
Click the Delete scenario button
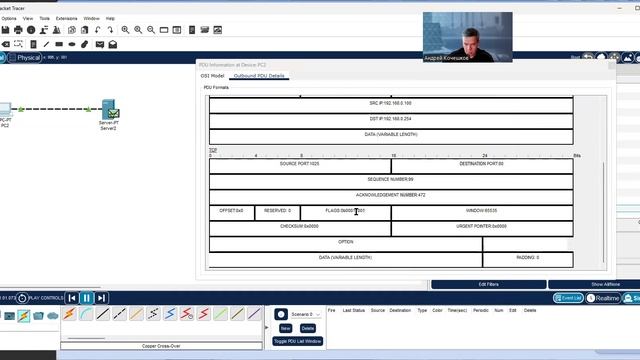308,328
